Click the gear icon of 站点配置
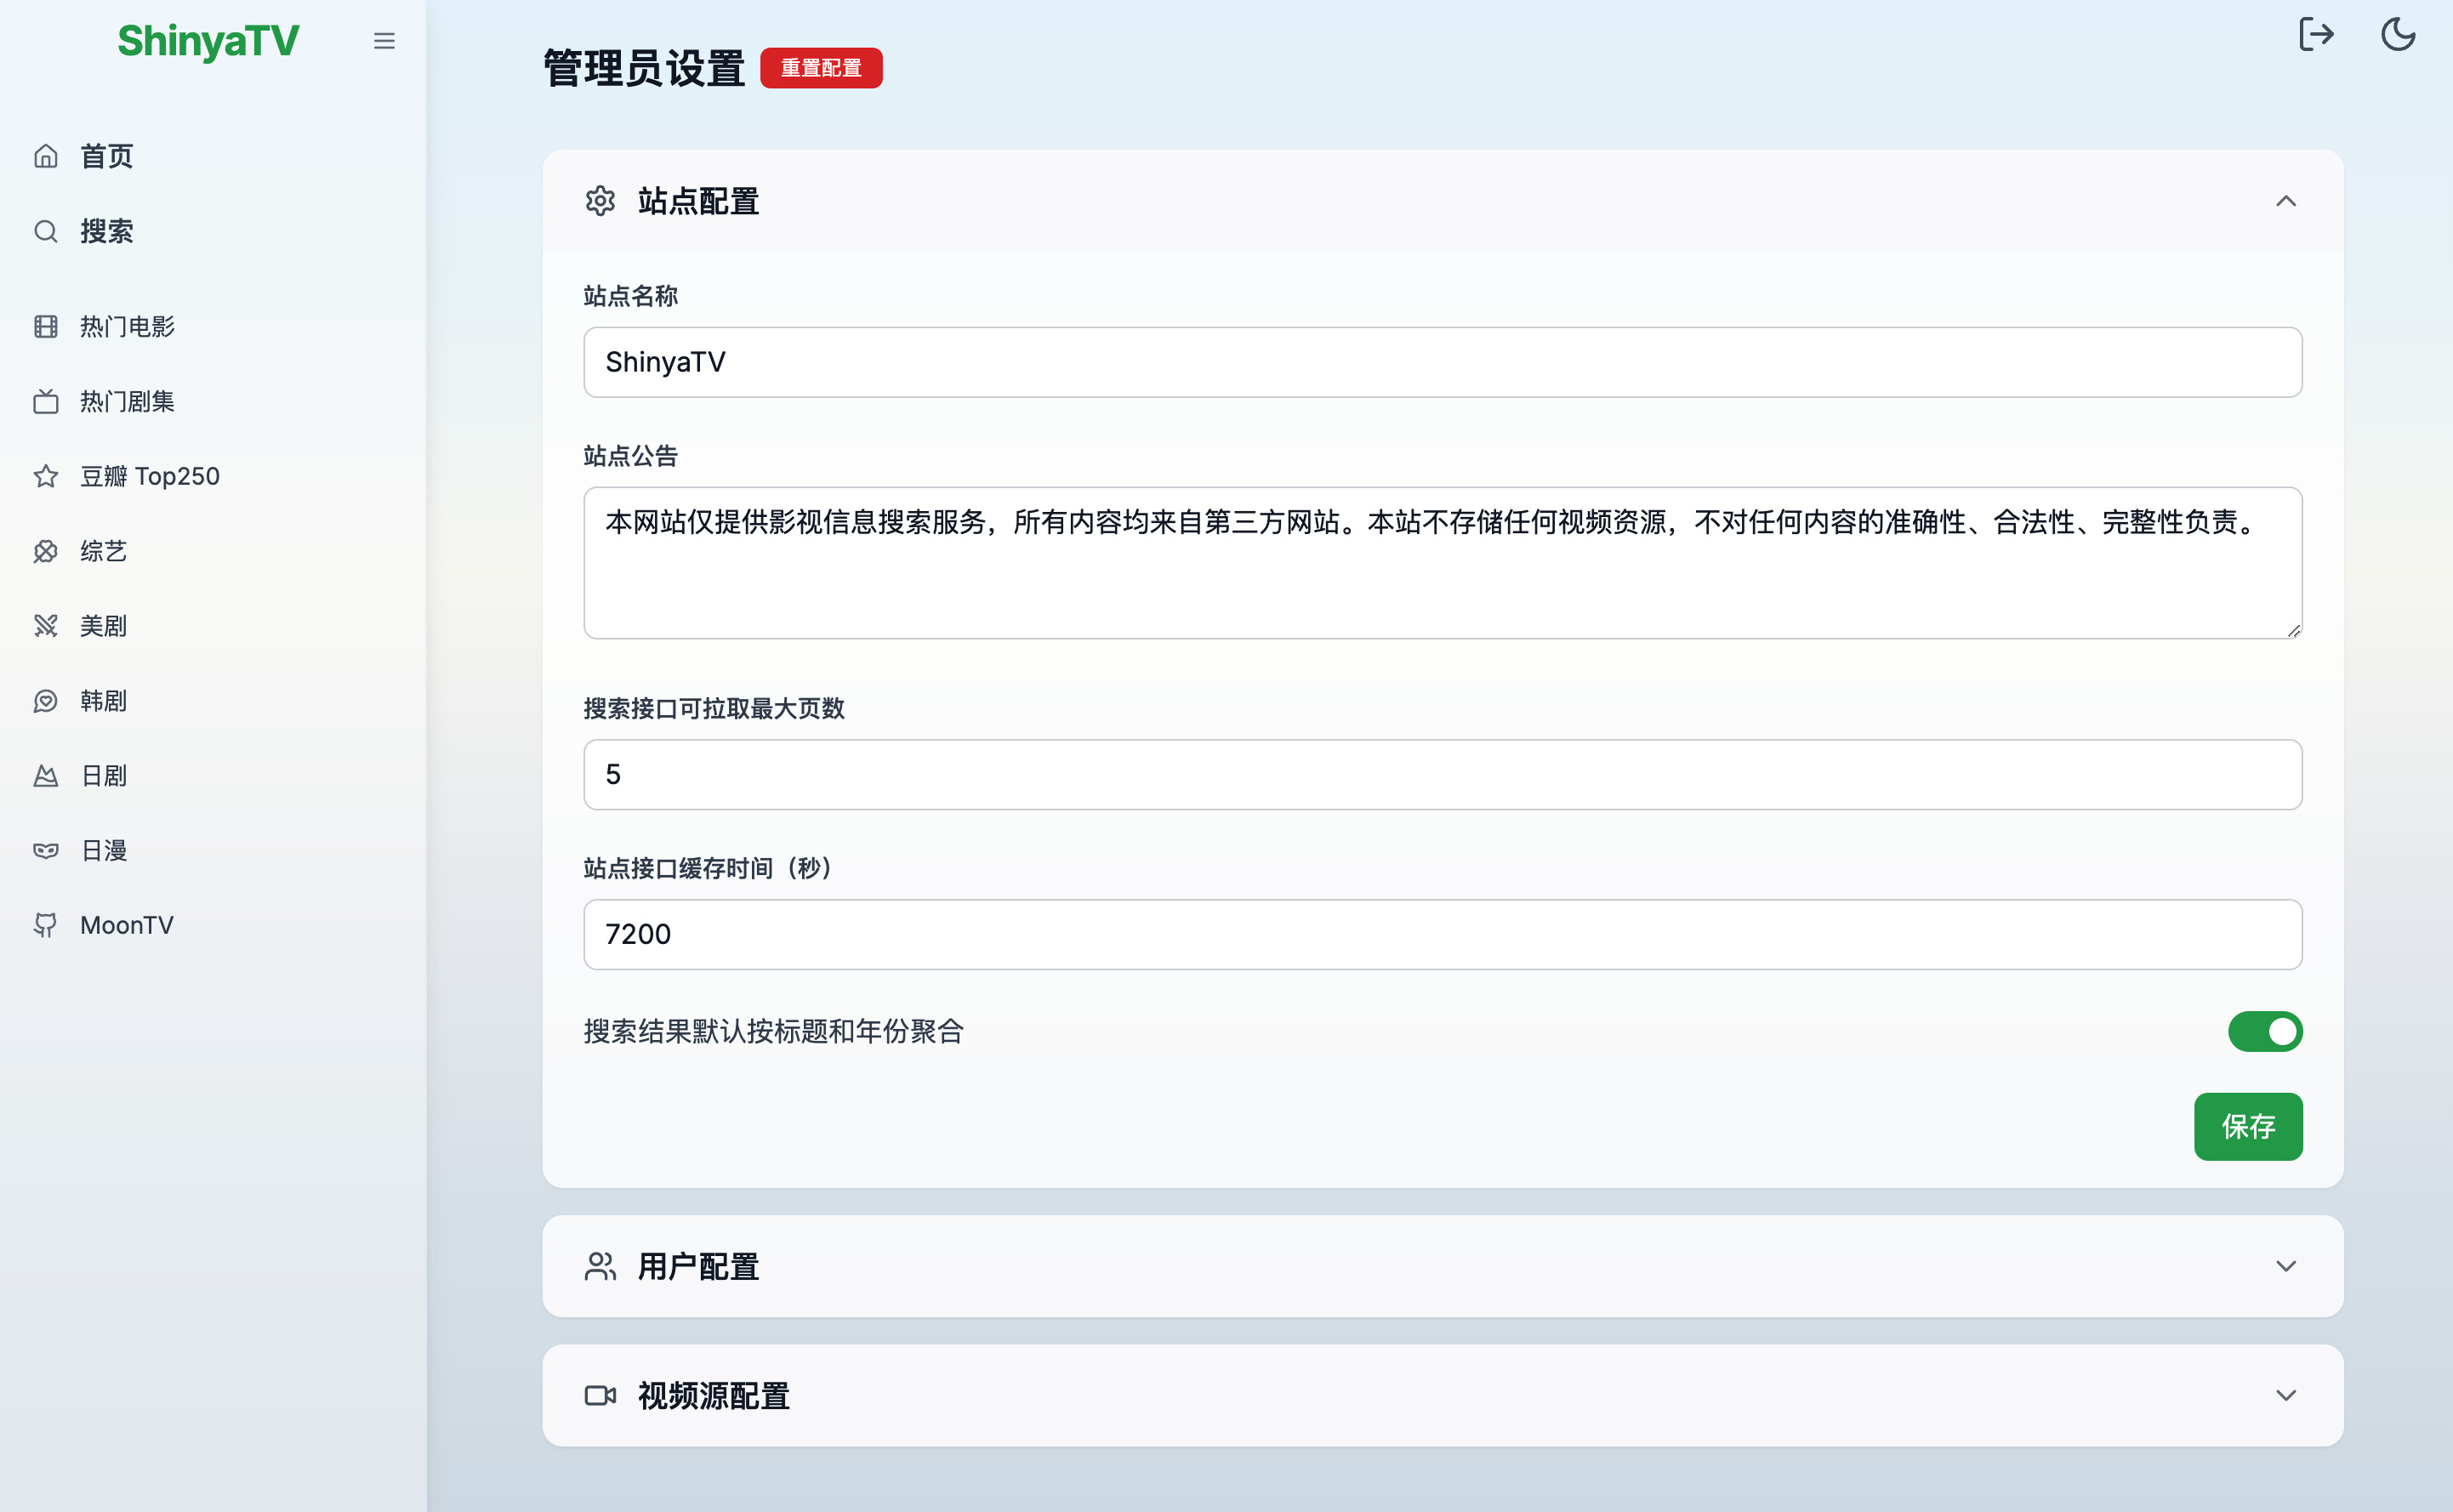The height and width of the screenshot is (1512, 2453). [600, 201]
